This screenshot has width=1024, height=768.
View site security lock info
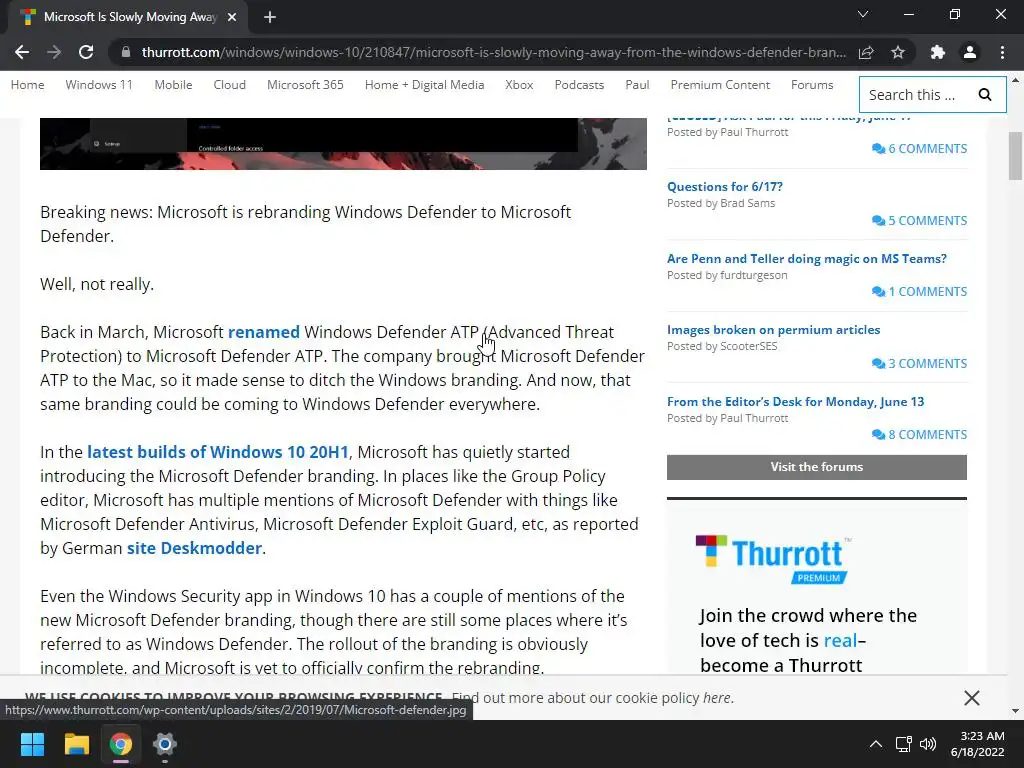(126, 52)
